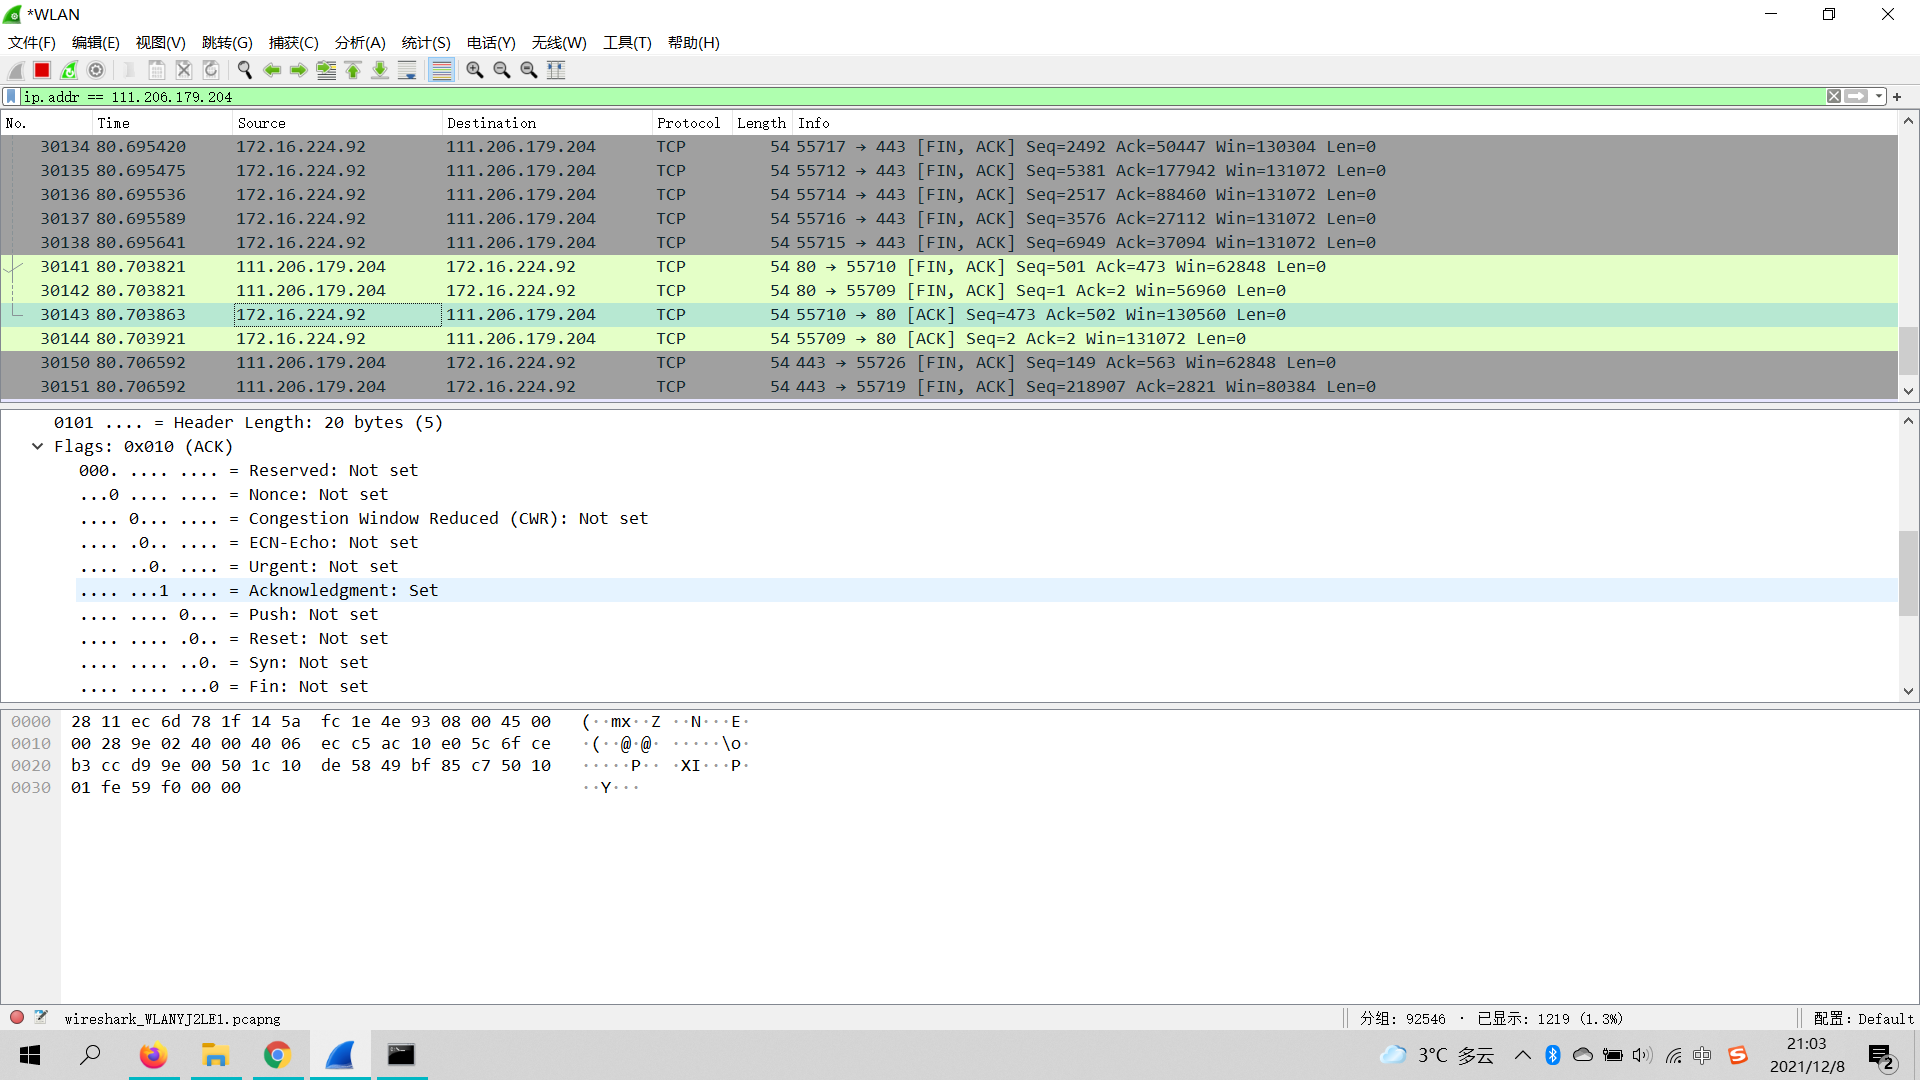Open the 统计(S) menu
The width and height of the screenshot is (1920, 1080).
pos(426,43)
